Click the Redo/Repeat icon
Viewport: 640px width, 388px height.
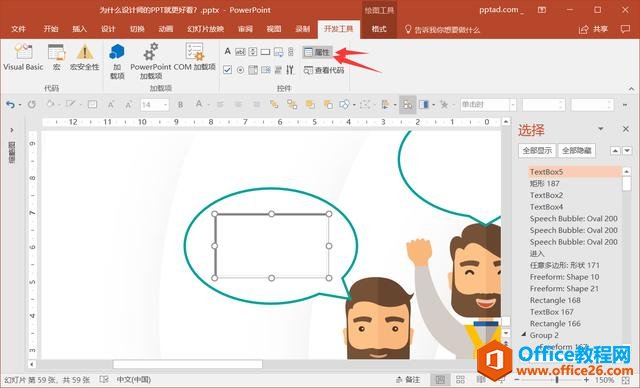(x=32, y=105)
